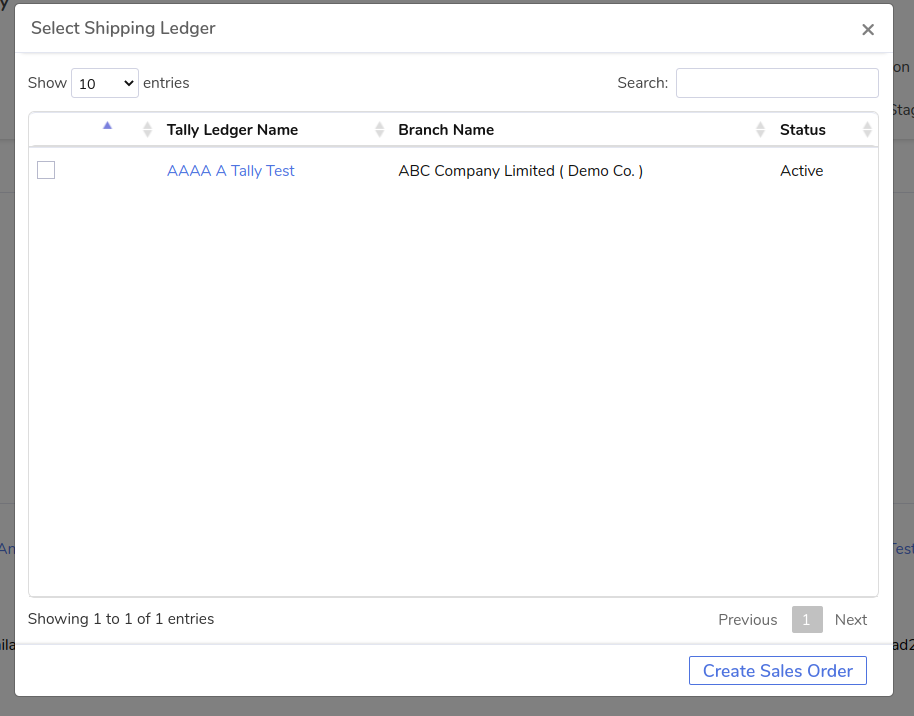Click the grey sort icon before Tally Ledger Name
This screenshot has height=716, width=914.
[x=148, y=129]
